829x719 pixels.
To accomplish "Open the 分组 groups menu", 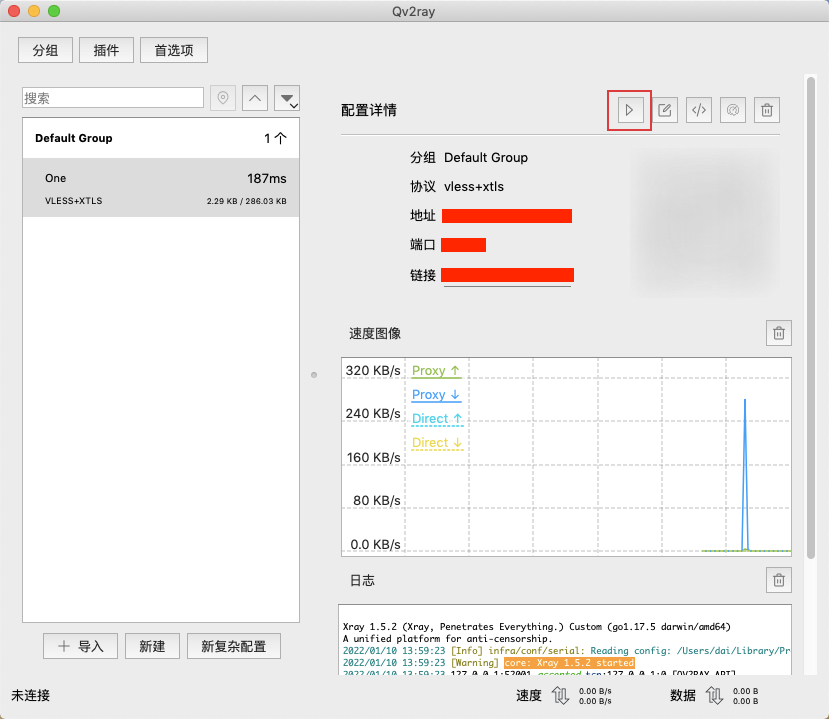I will (46, 50).
